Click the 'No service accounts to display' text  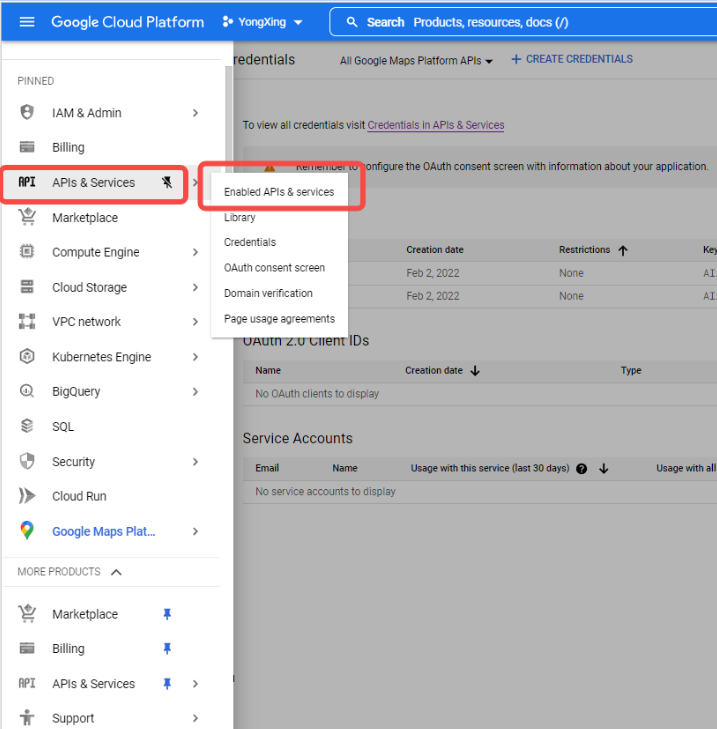325,491
